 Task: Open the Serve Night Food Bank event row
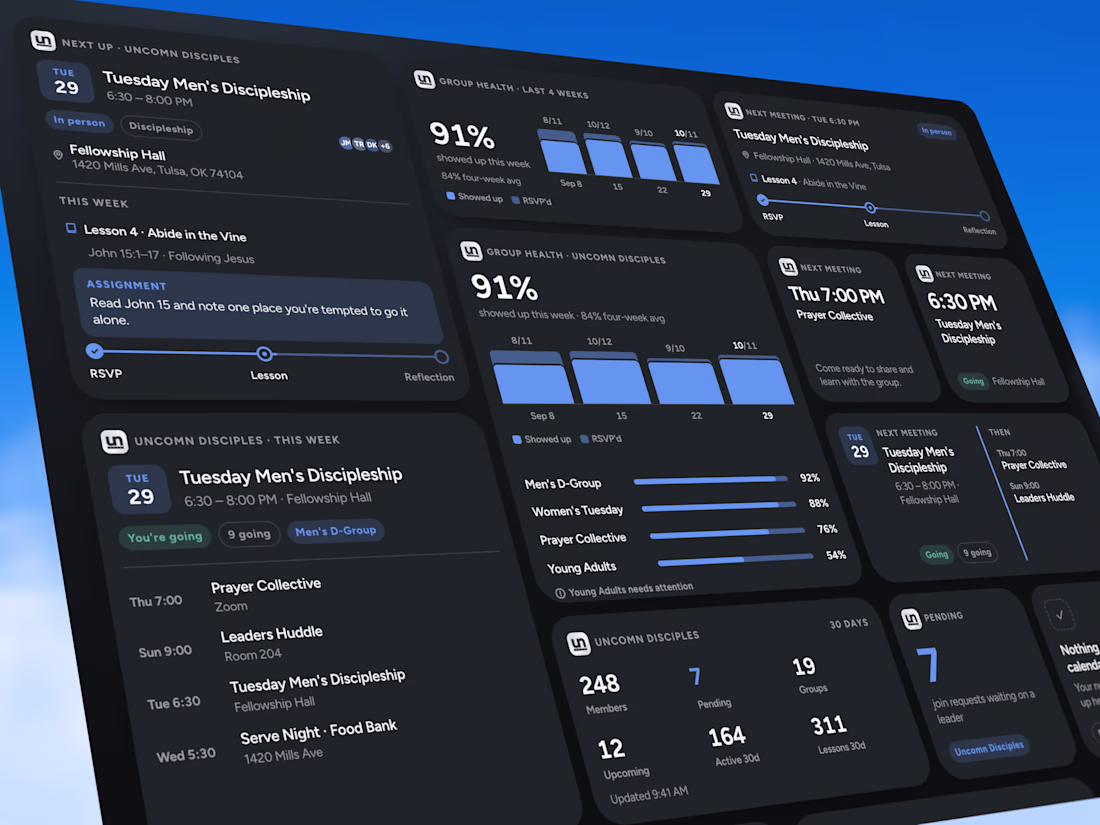pos(277,744)
